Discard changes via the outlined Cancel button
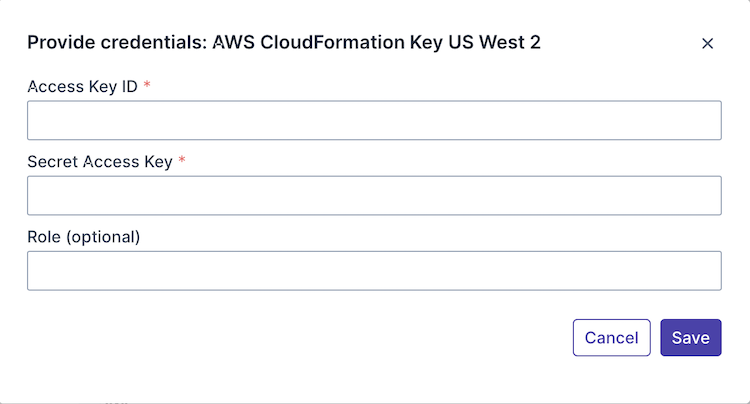 click(611, 338)
